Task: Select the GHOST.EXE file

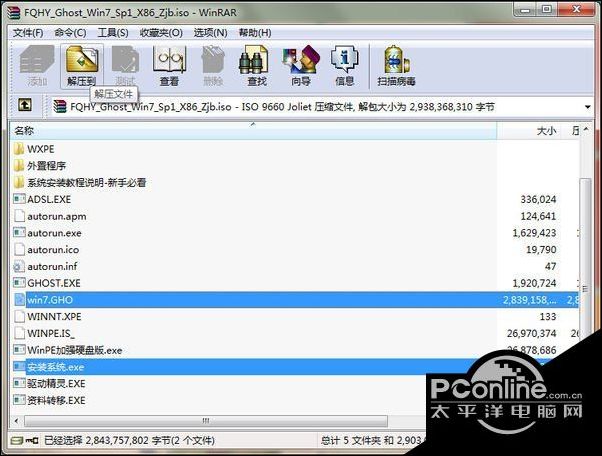Action: 48,283
